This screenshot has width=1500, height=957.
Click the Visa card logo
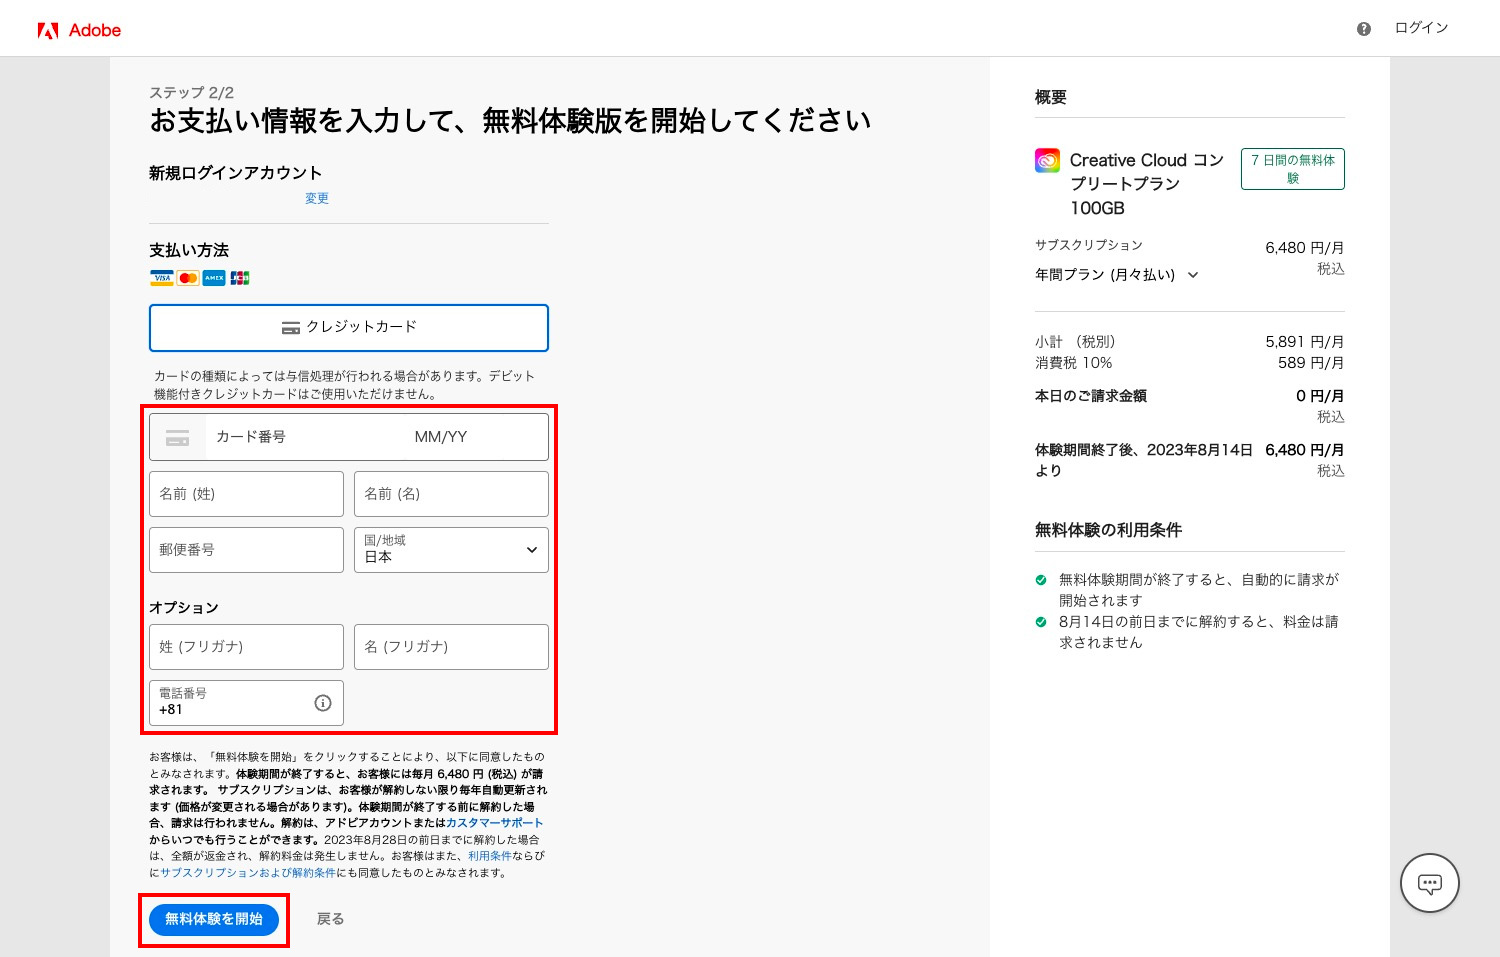[x=162, y=278]
